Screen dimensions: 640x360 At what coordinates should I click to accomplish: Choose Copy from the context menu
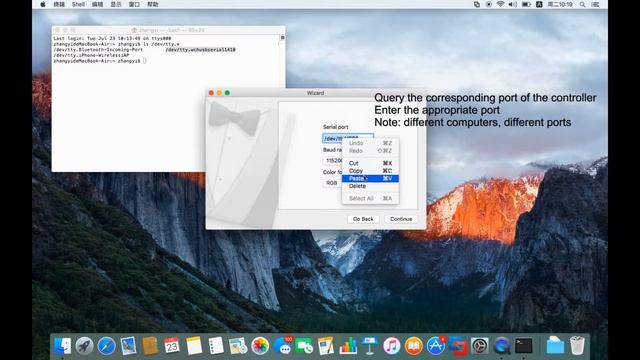click(370, 171)
